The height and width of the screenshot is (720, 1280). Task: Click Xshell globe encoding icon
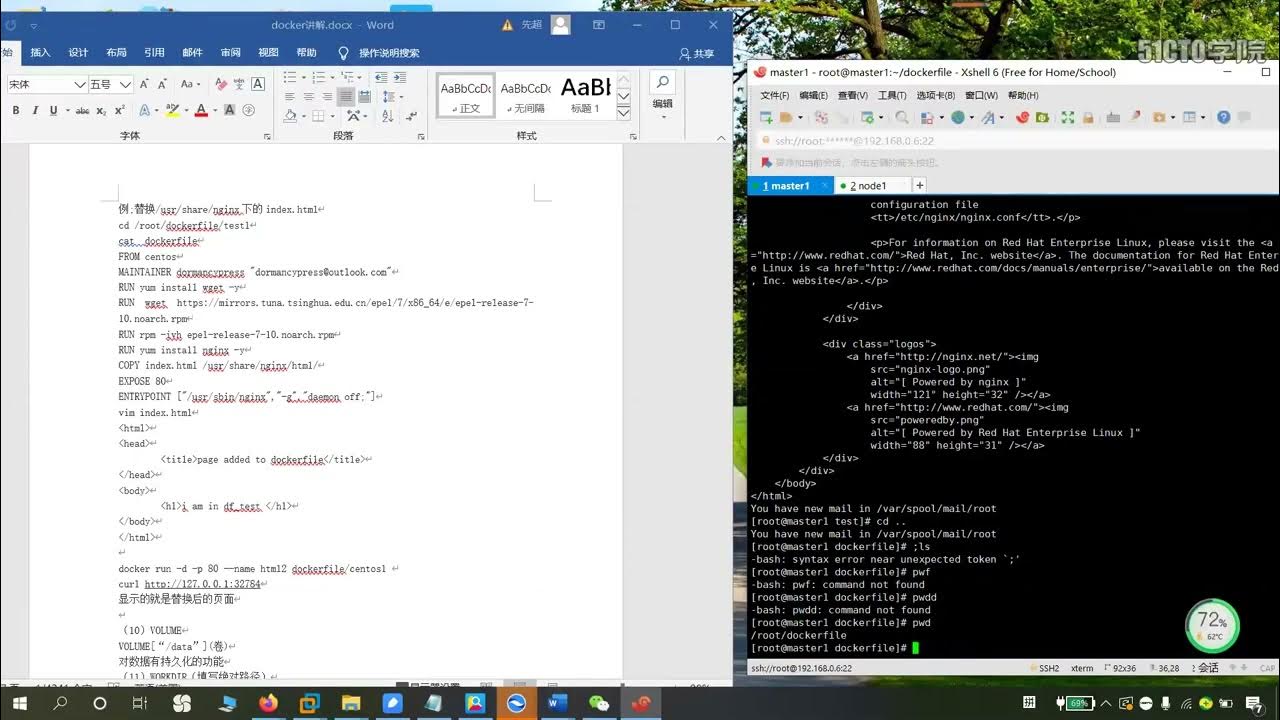958,117
